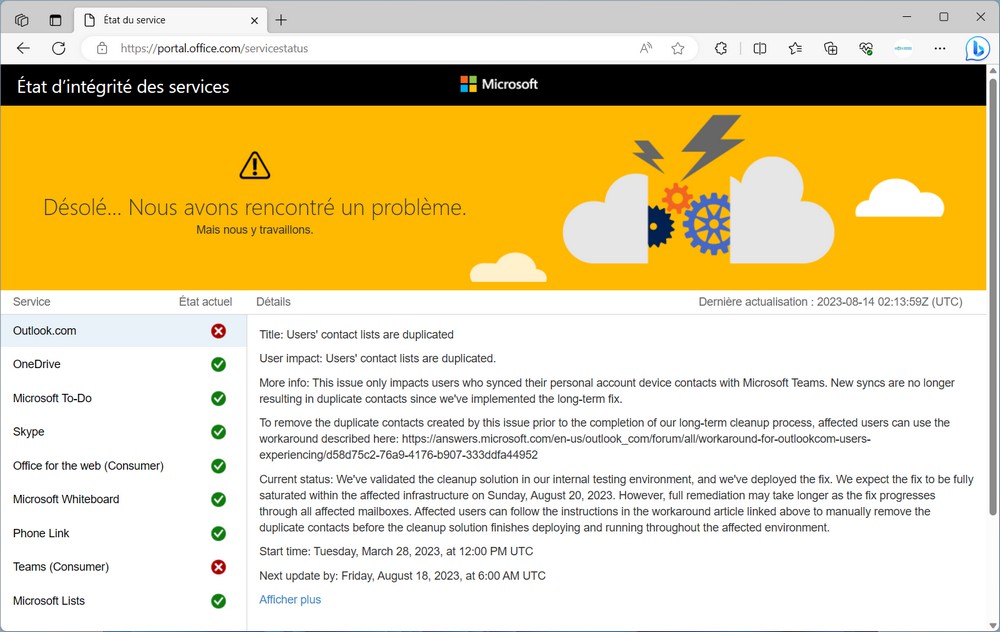Go back with the browser Back arrow
1000x632 pixels.
(x=24, y=48)
